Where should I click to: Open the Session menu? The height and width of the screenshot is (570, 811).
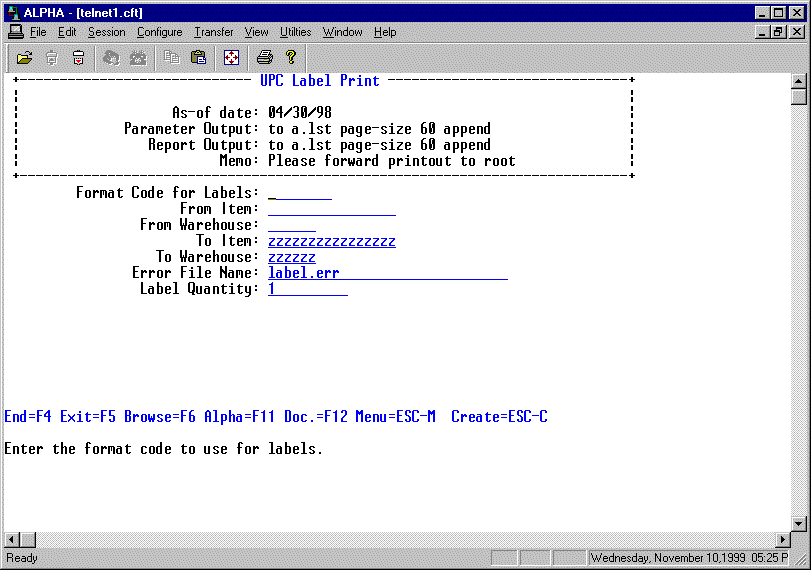(x=106, y=32)
